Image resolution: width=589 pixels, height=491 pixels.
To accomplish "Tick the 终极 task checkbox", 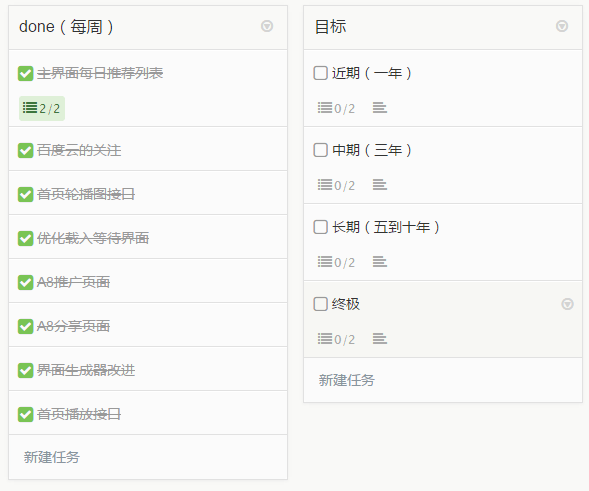I will click(x=320, y=304).
